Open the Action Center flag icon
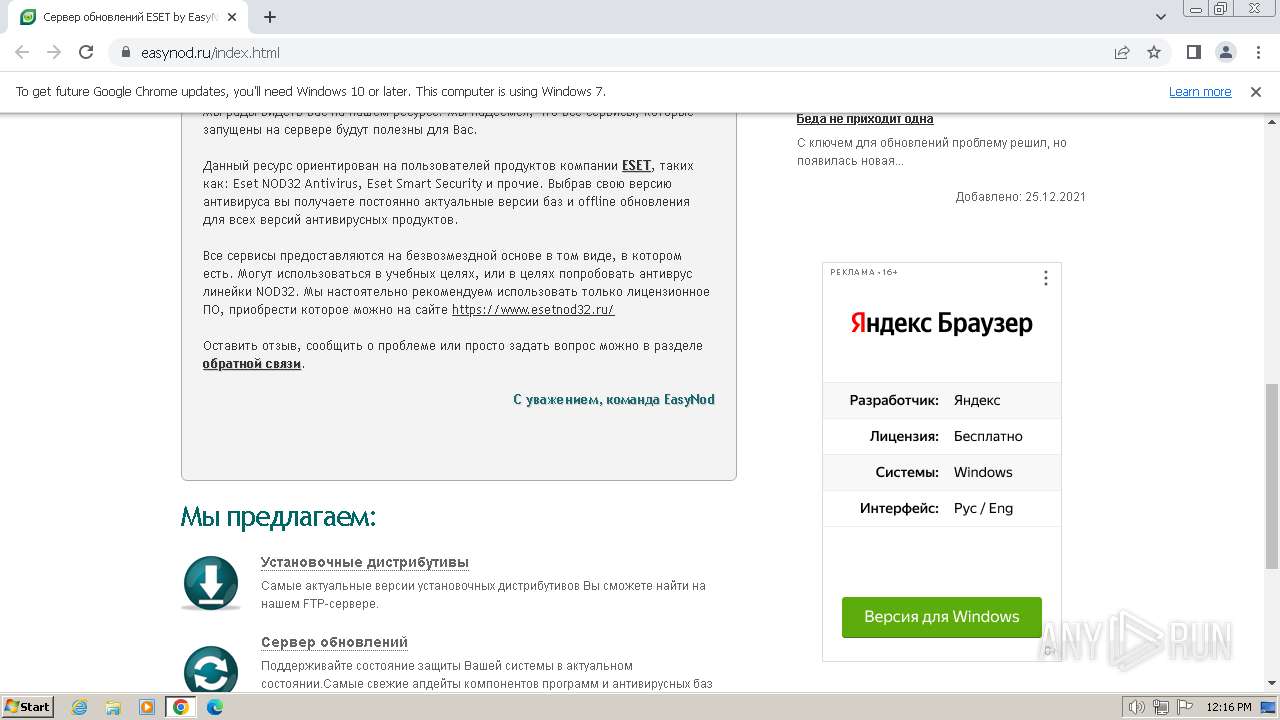 [x=1185, y=707]
